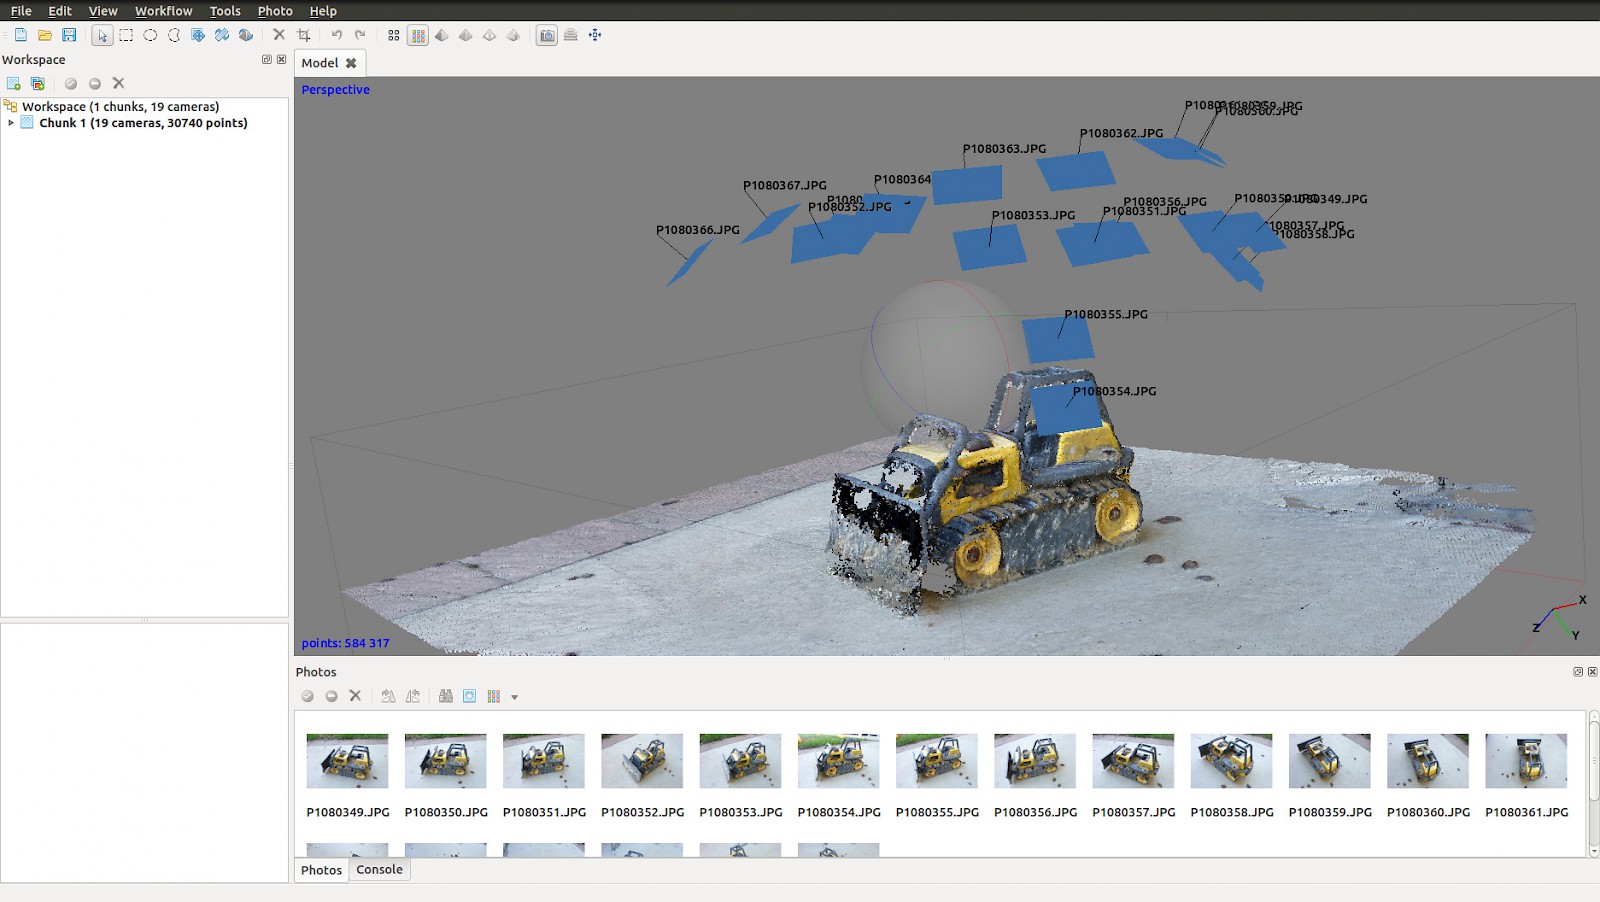
Task: Save the current project
Action: [x=70, y=36]
